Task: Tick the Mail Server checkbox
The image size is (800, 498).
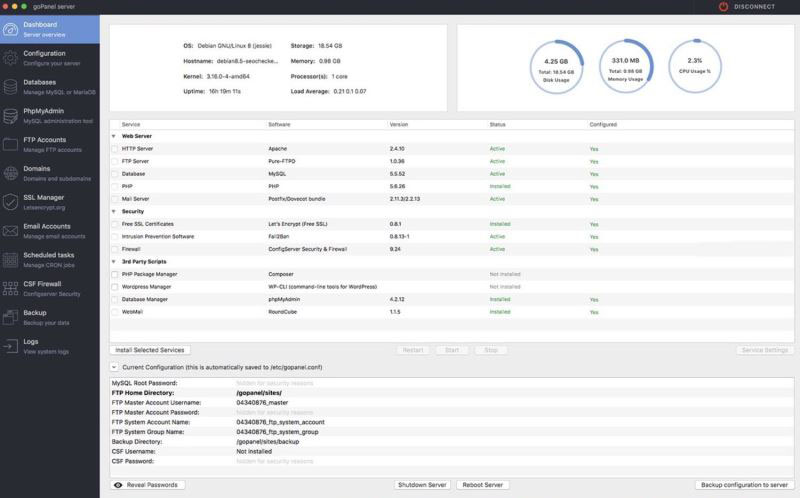Action: (x=115, y=199)
